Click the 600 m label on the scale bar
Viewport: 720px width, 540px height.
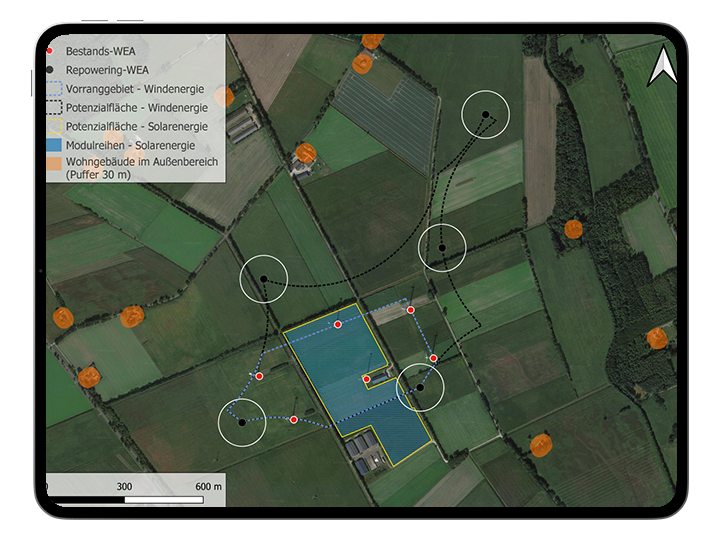pyautogui.click(x=208, y=486)
